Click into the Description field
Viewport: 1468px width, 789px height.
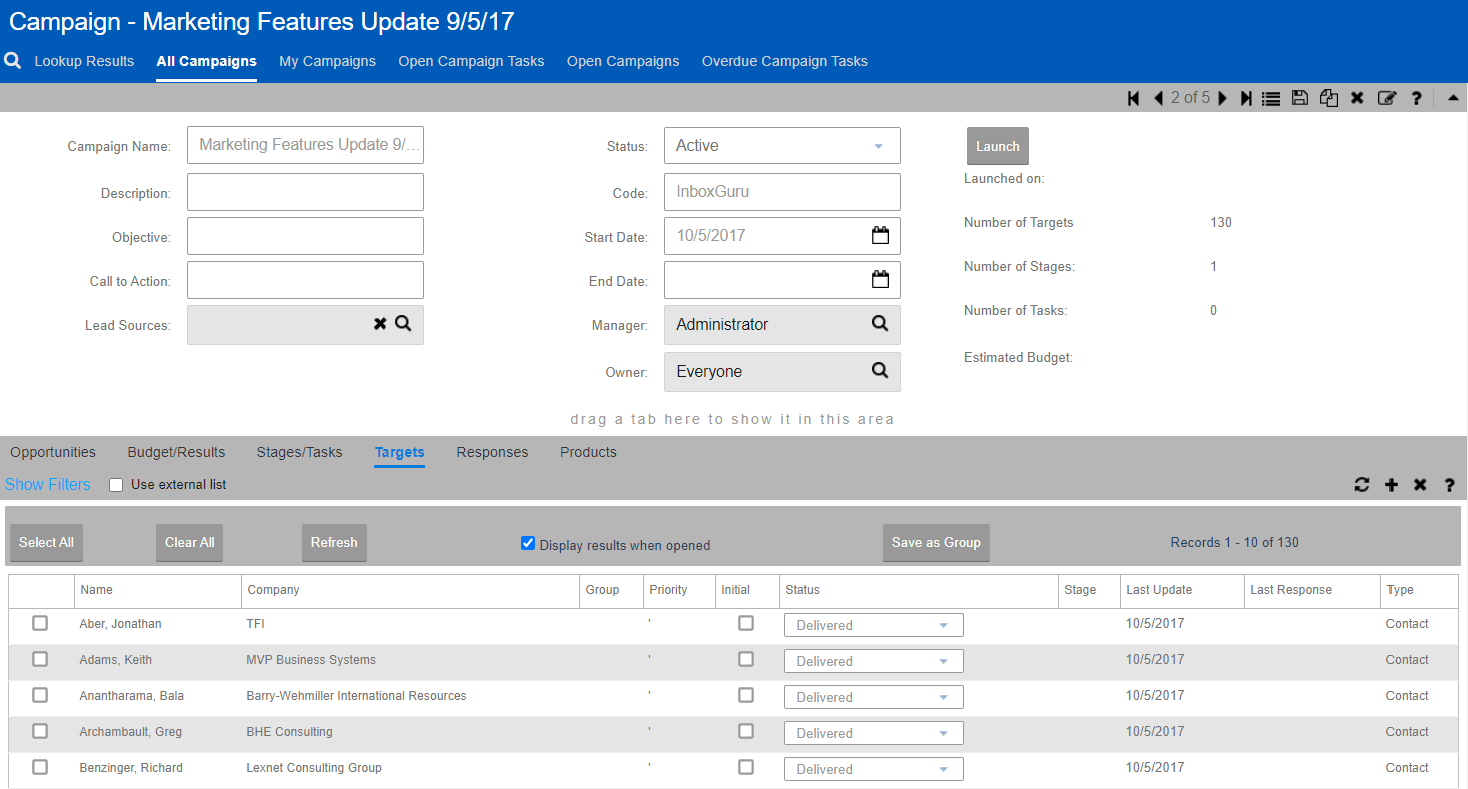click(x=305, y=192)
